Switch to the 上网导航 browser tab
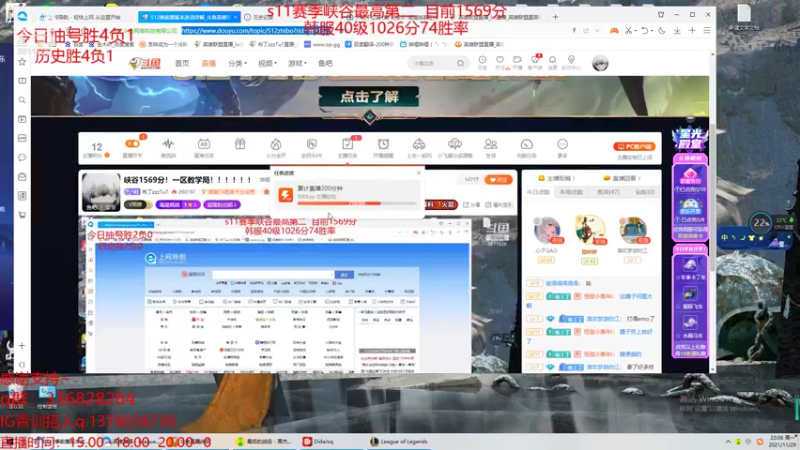 84,17
